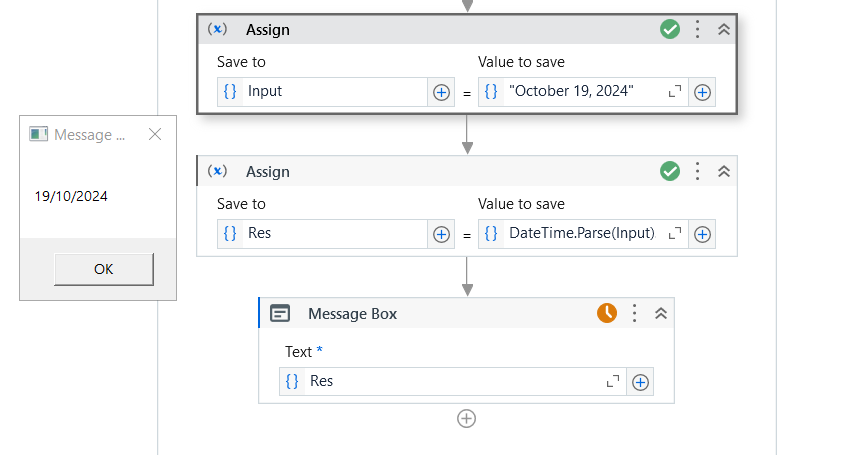Collapse the Assign activity that saves to Input

724,29
